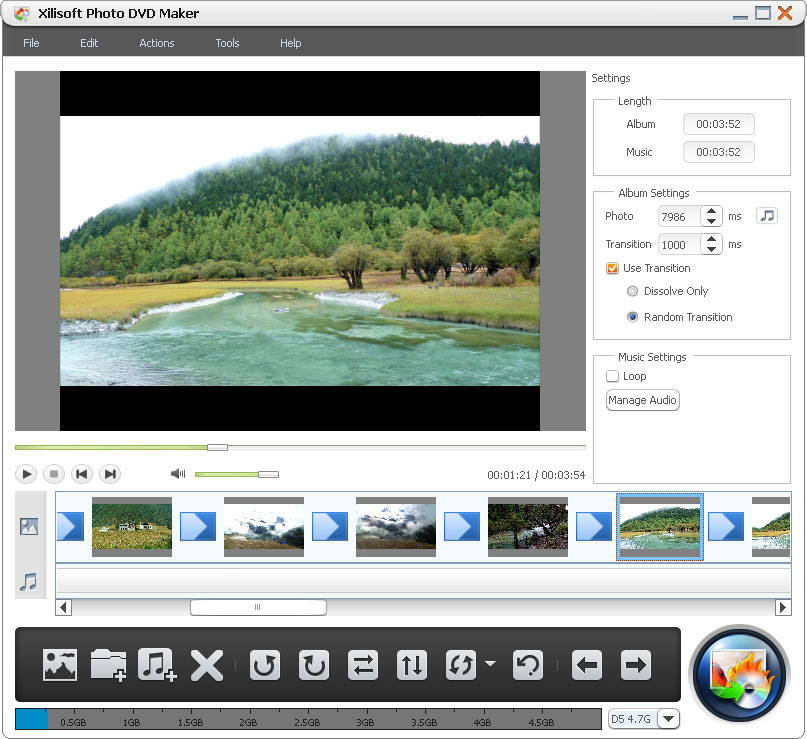Add audio file using music note icon
The height and width of the screenshot is (739, 807).
tap(157, 665)
